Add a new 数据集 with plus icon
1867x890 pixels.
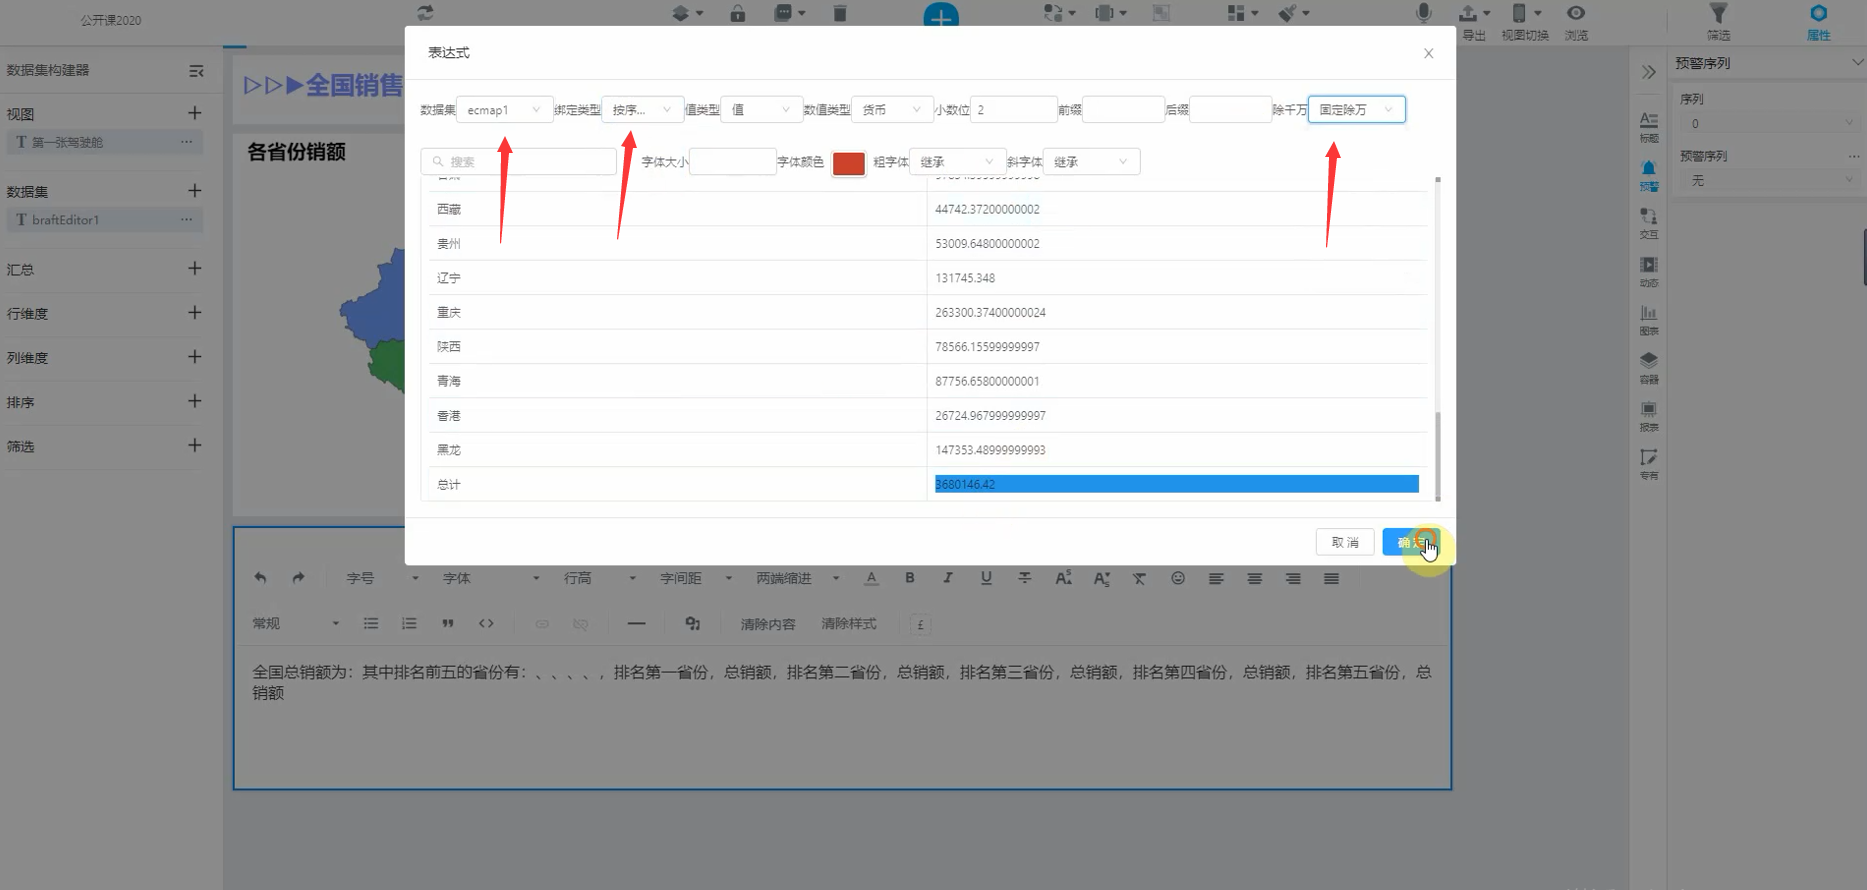[195, 190]
